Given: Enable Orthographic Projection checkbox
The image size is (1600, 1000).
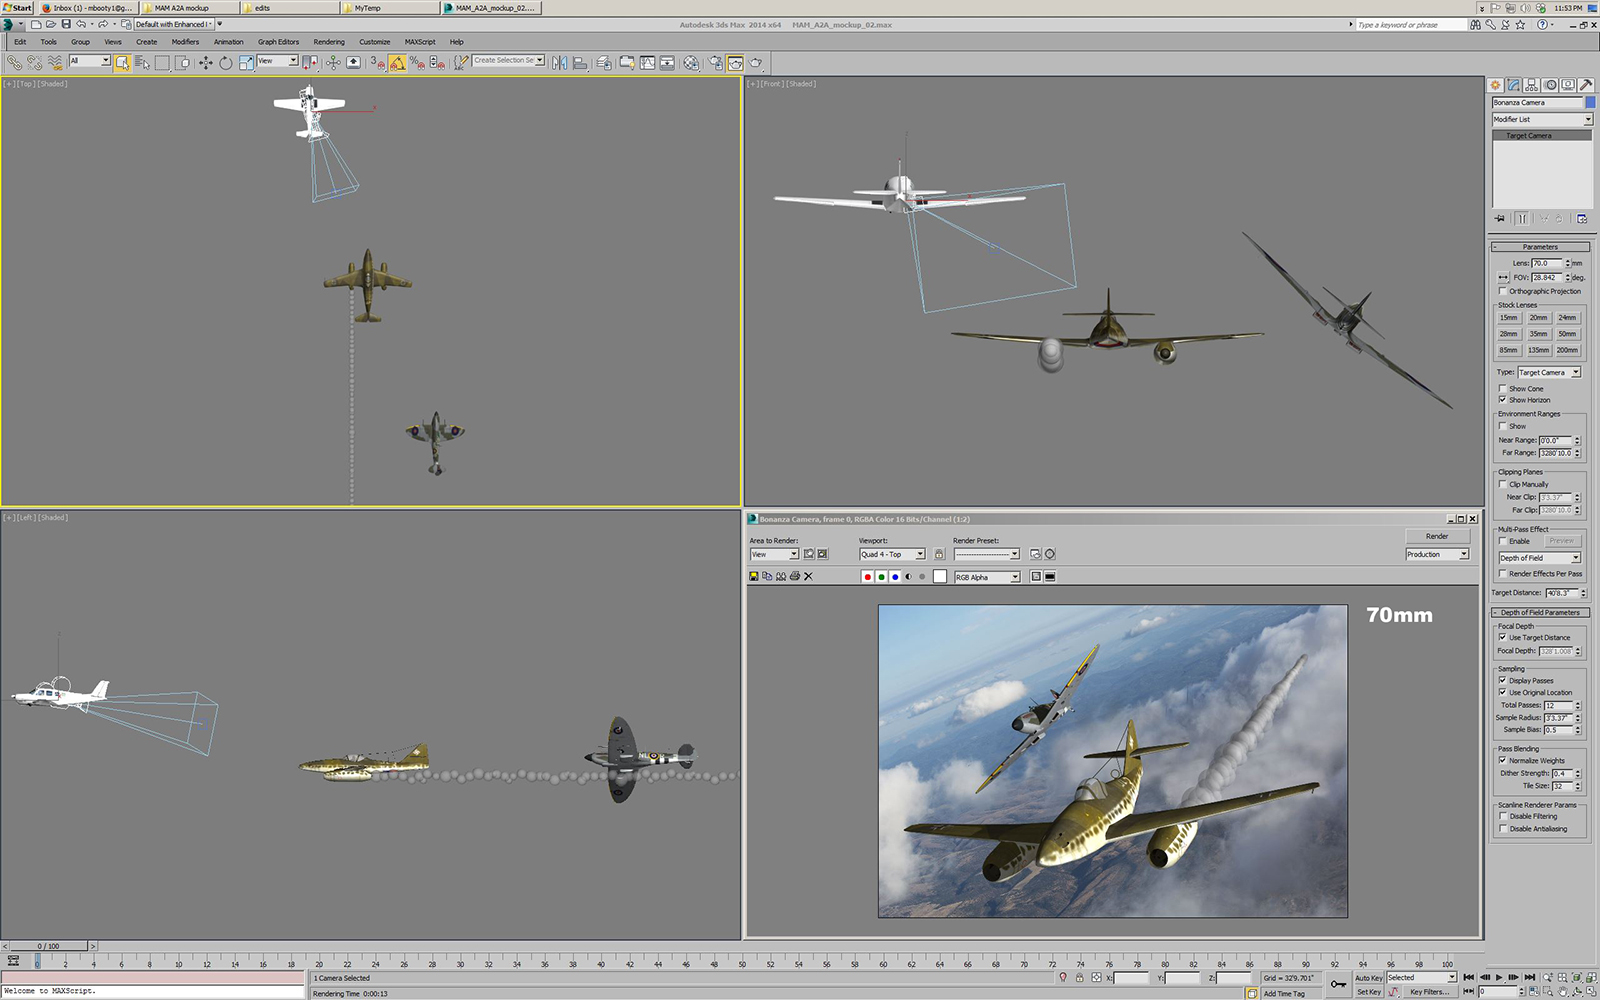Looking at the screenshot, I should click(1502, 291).
